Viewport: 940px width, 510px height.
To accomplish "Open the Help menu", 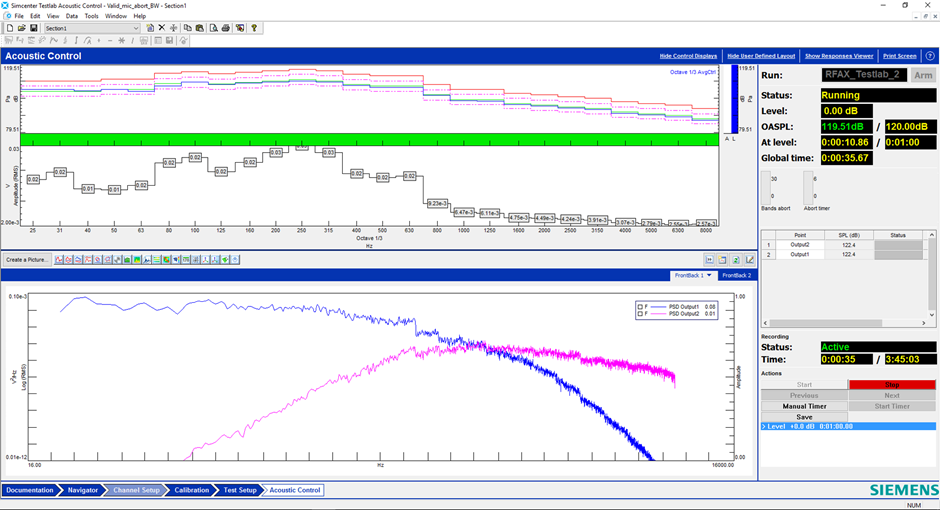I will 139,16.
